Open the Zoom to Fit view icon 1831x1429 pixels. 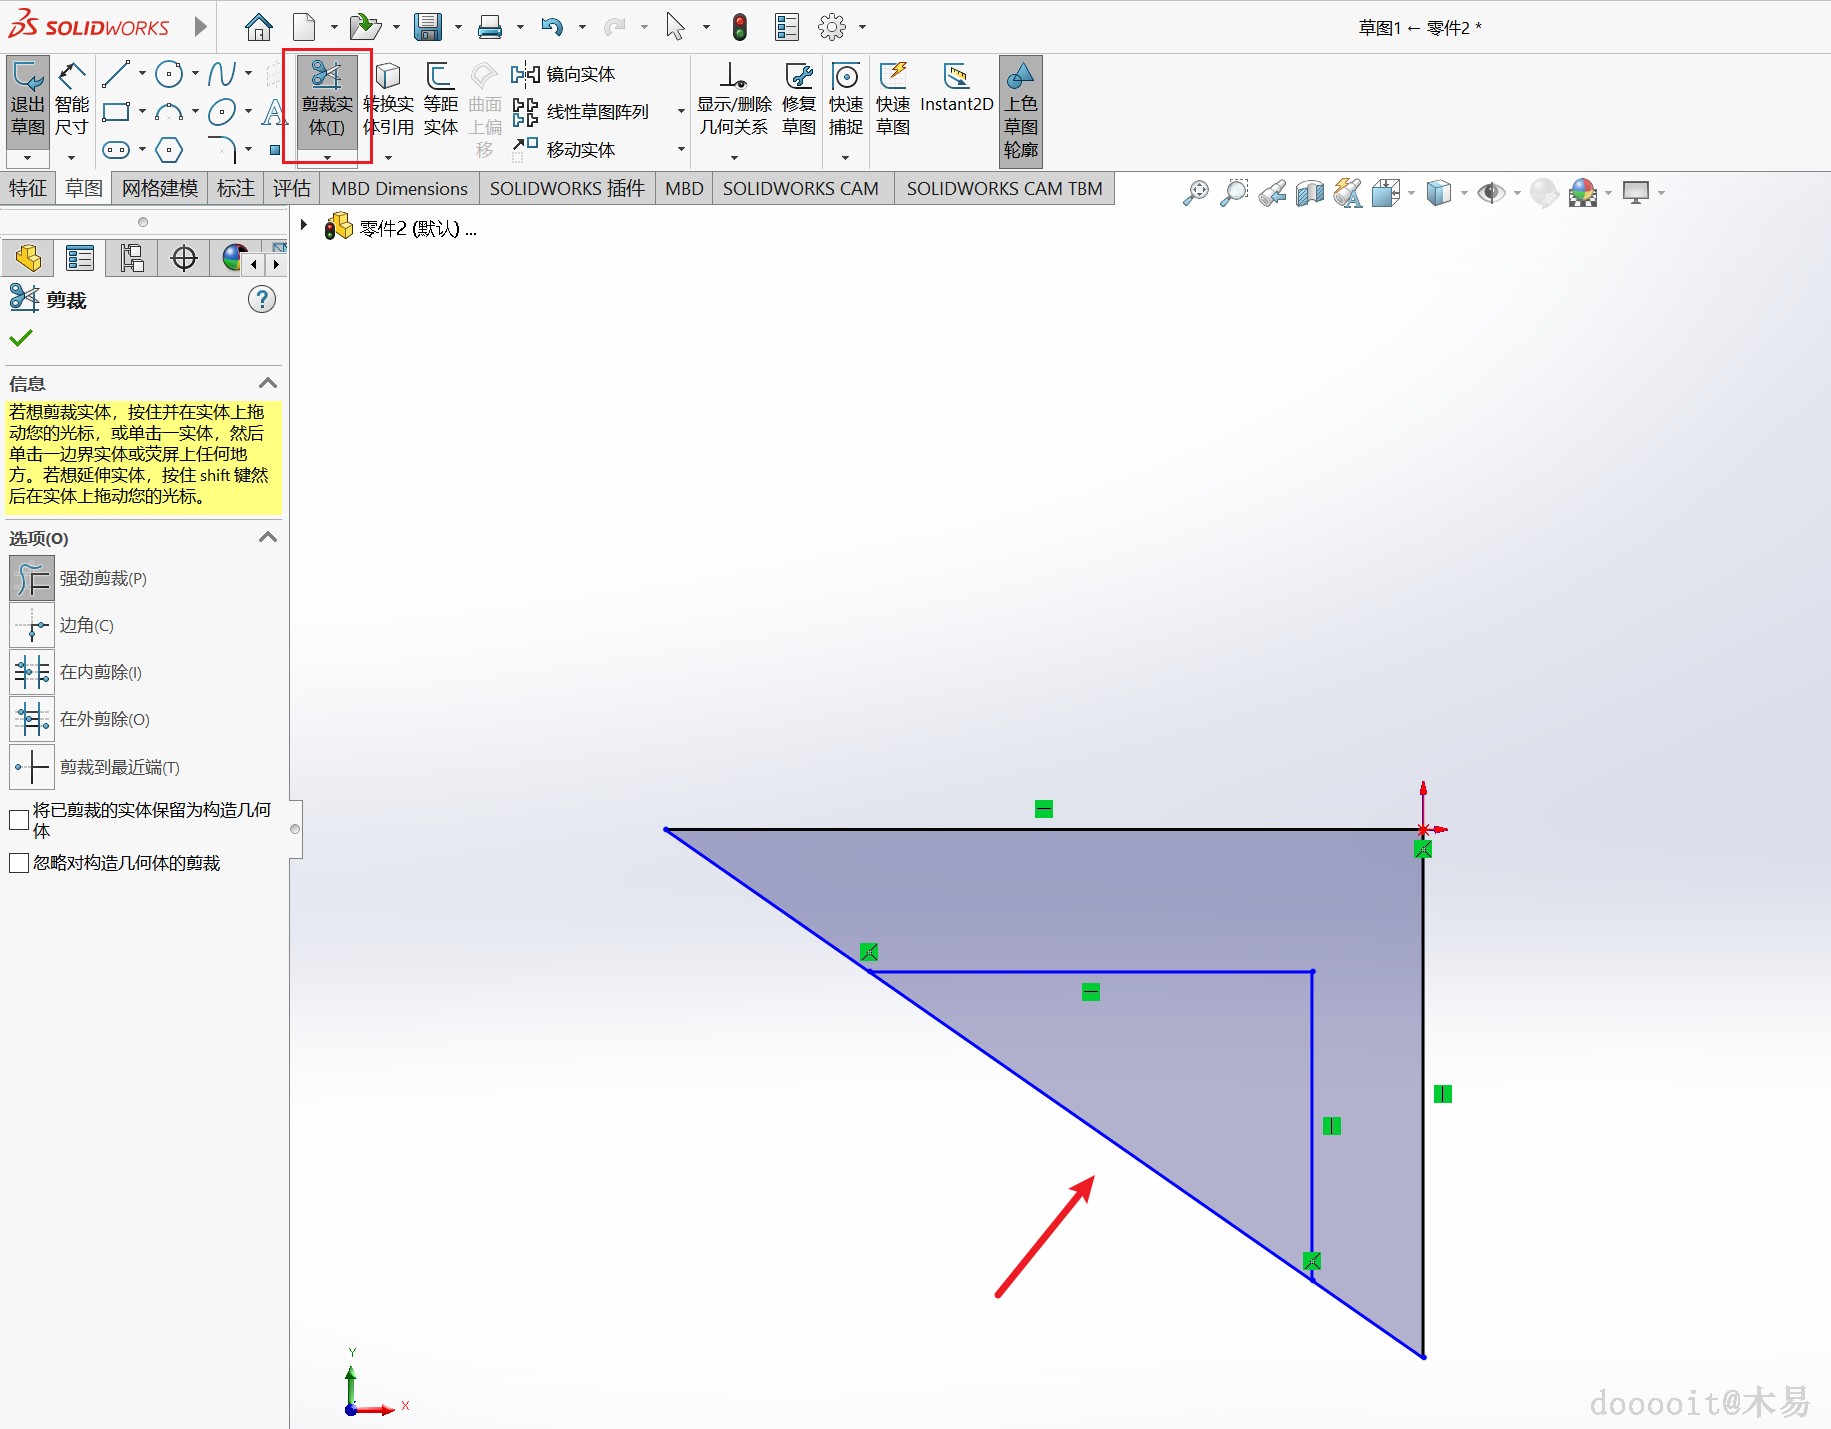pyautogui.click(x=1195, y=192)
